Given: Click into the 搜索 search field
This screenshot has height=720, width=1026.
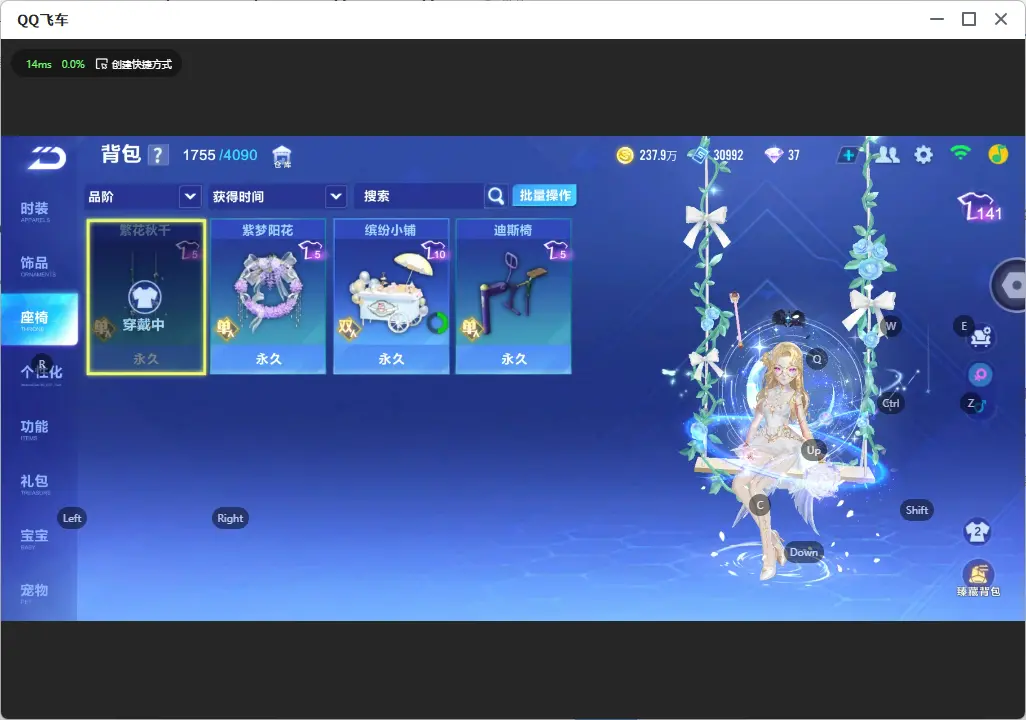Looking at the screenshot, I should pyautogui.click(x=419, y=196).
